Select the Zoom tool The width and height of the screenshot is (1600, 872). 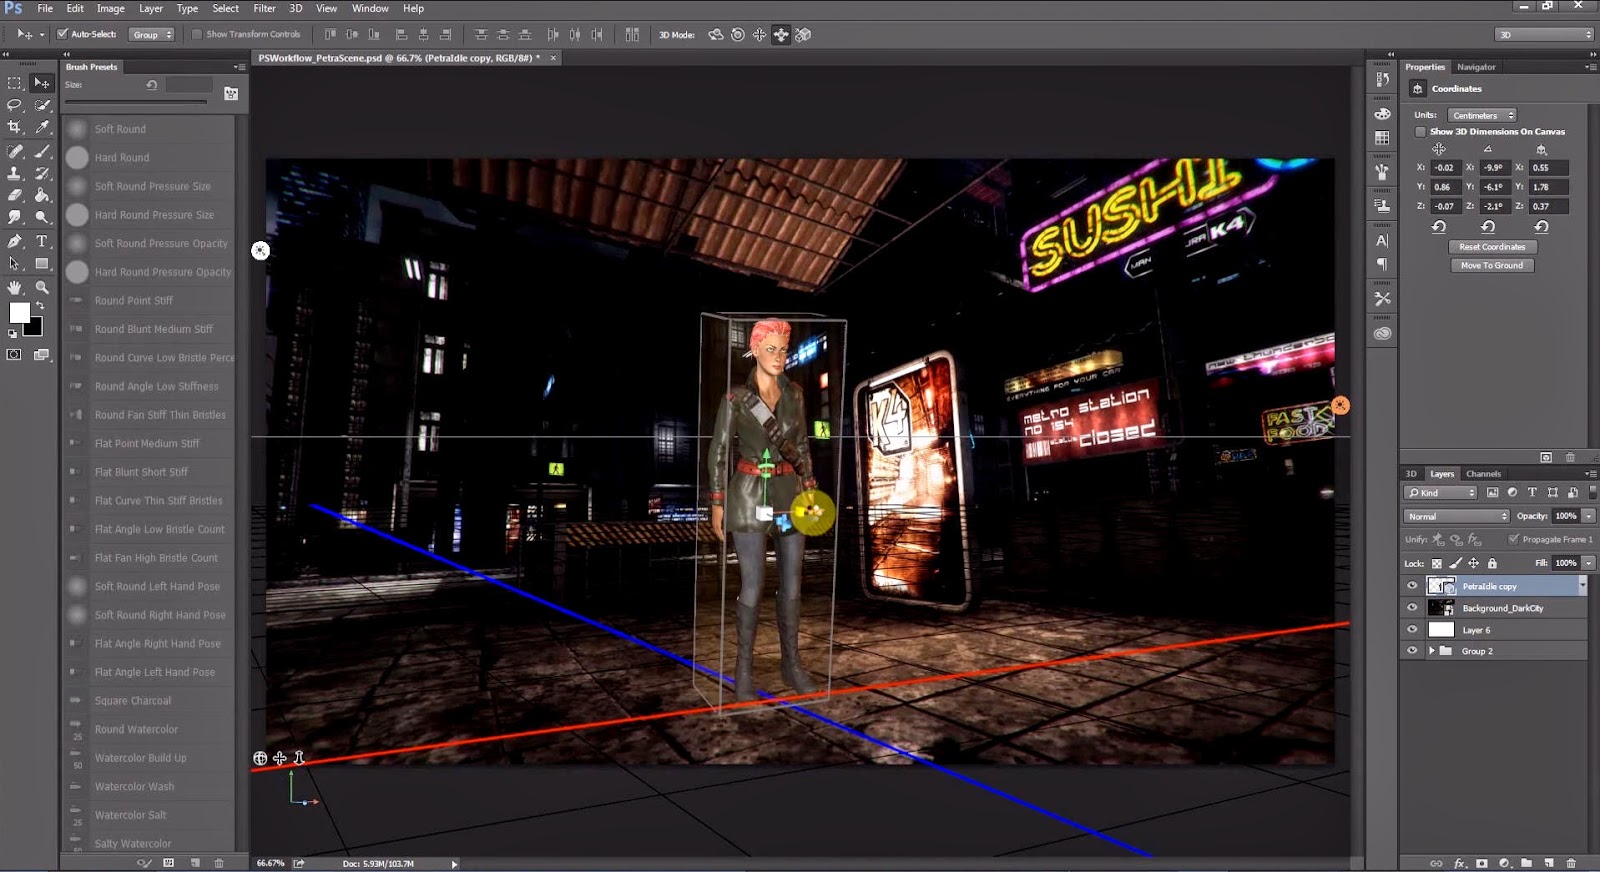(x=42, y=287)
